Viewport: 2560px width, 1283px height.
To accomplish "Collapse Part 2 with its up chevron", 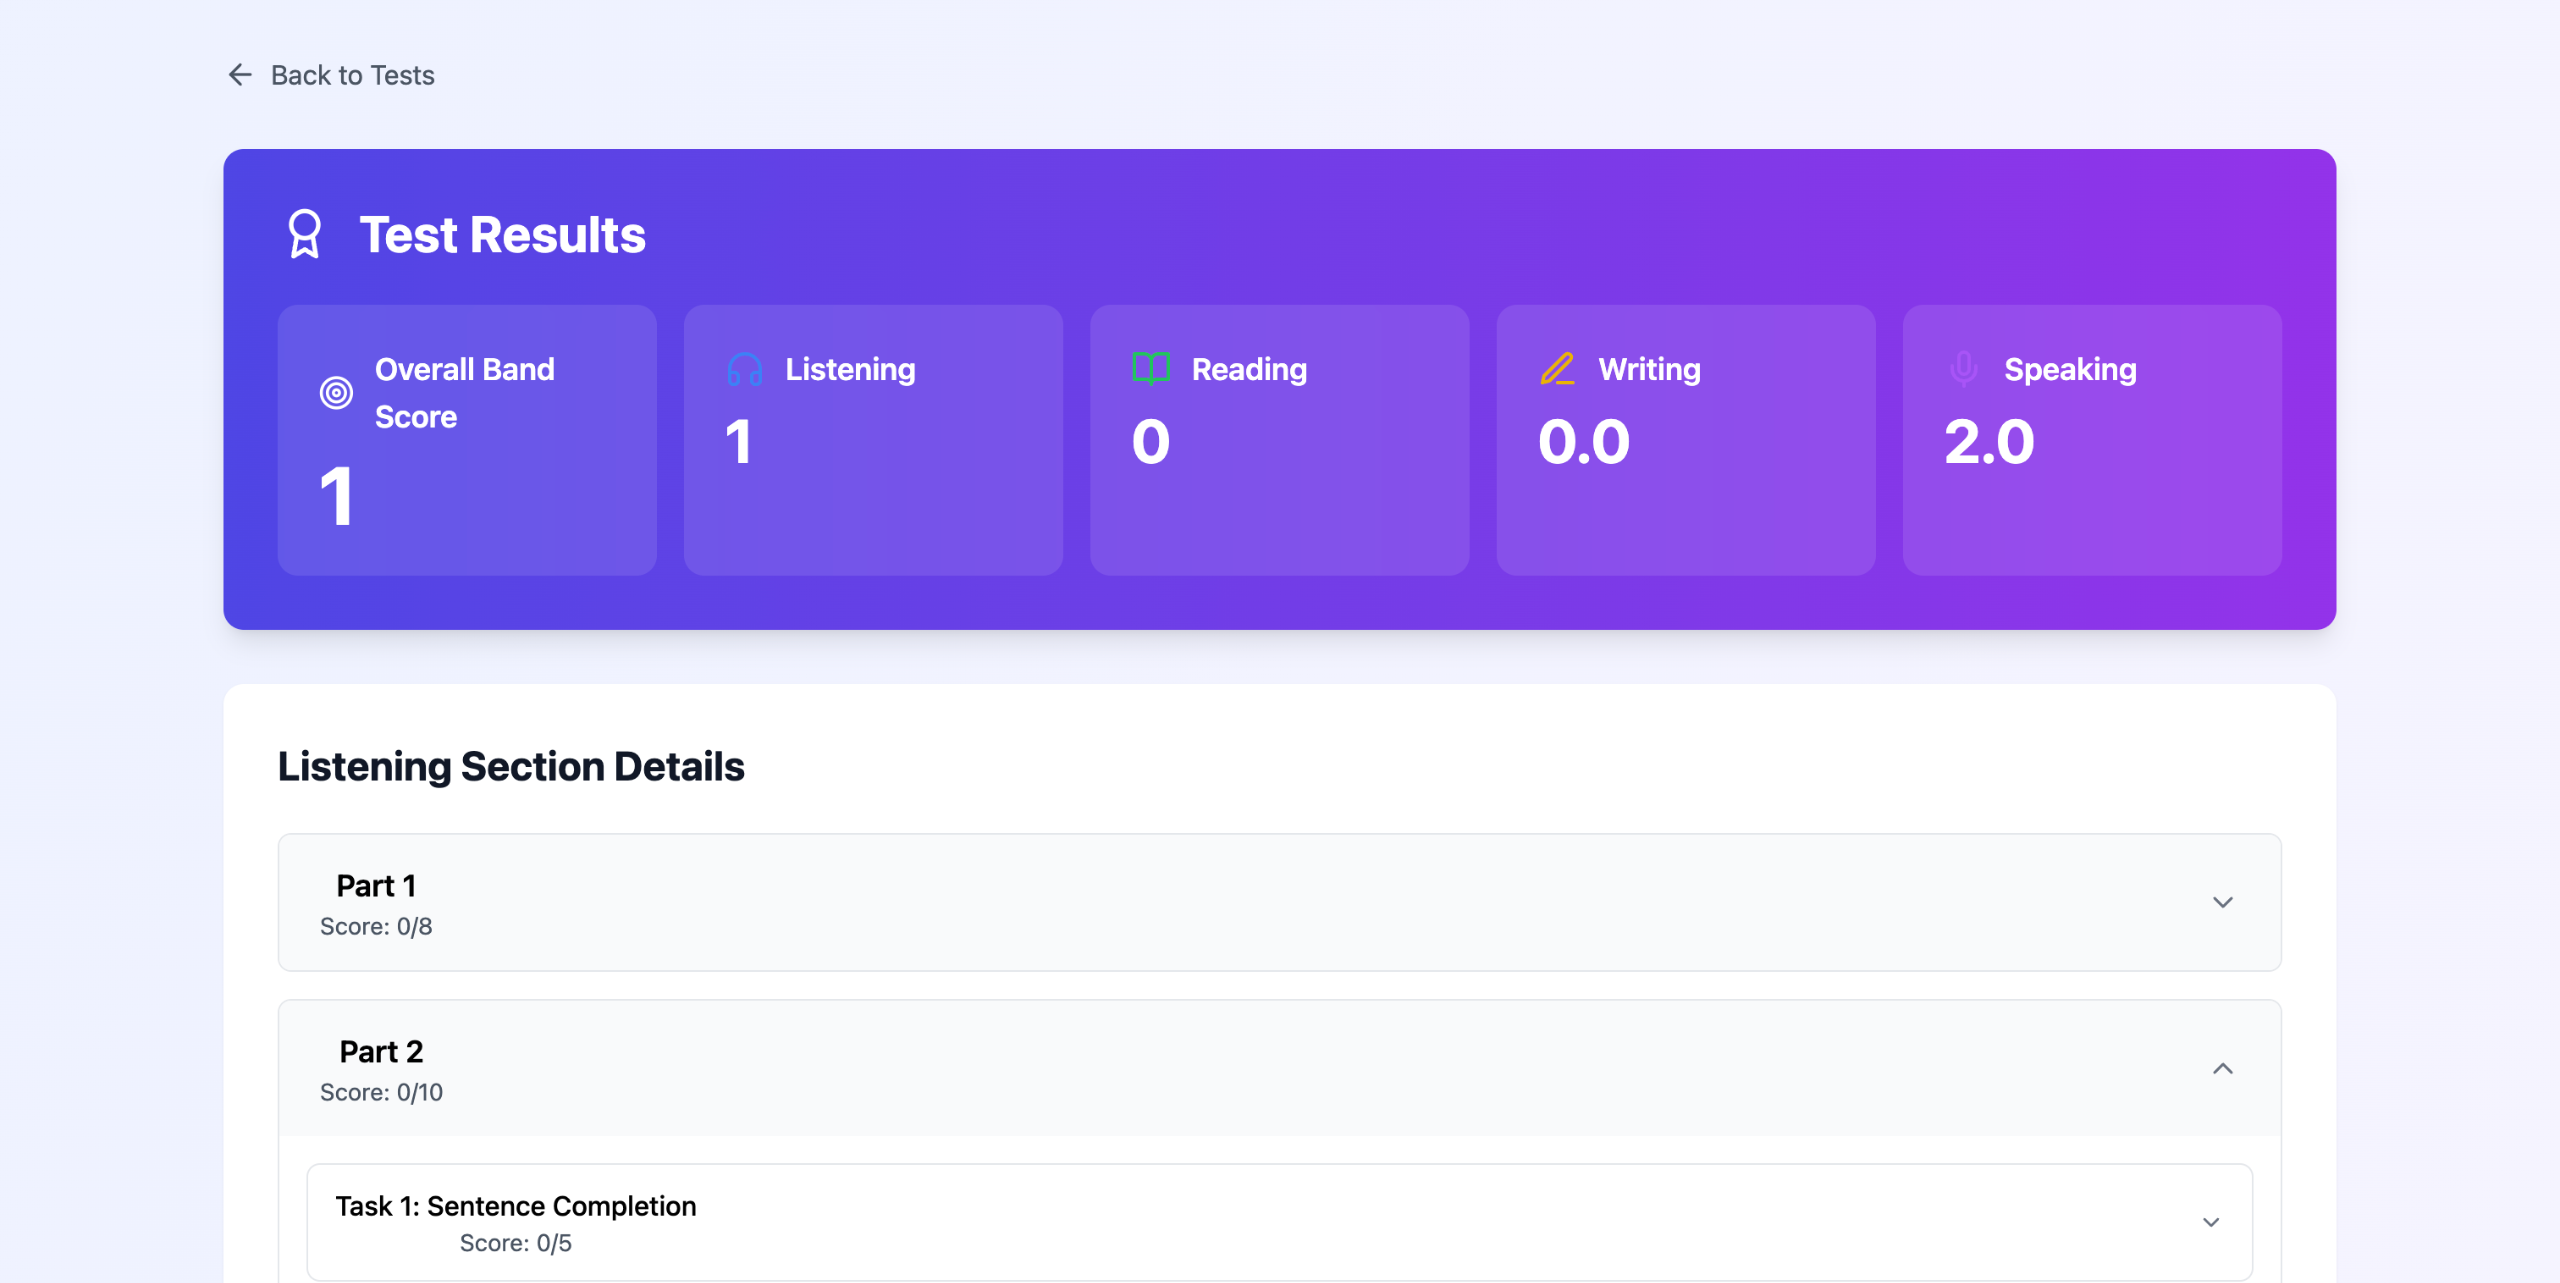I will click(x=2222, y=1068).
